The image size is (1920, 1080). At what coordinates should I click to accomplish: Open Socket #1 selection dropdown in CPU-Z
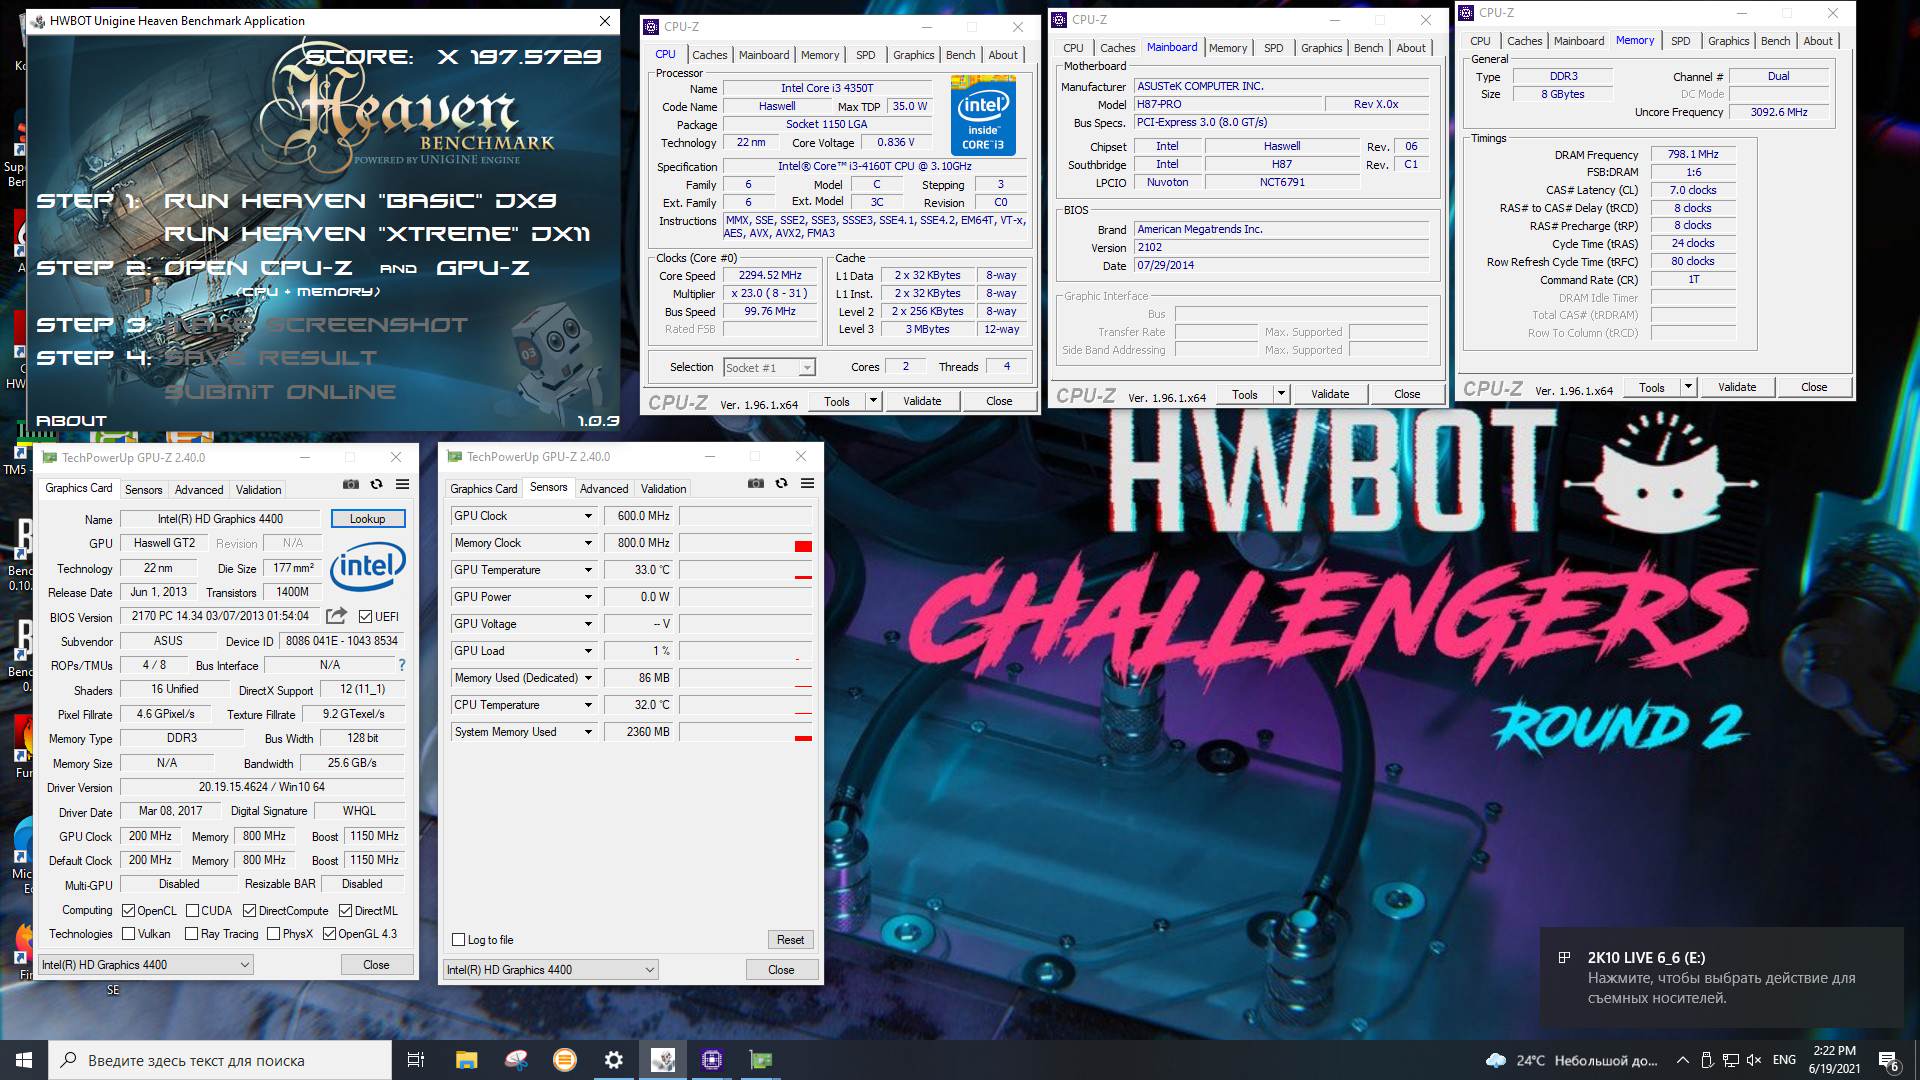(x=769, y=368)
